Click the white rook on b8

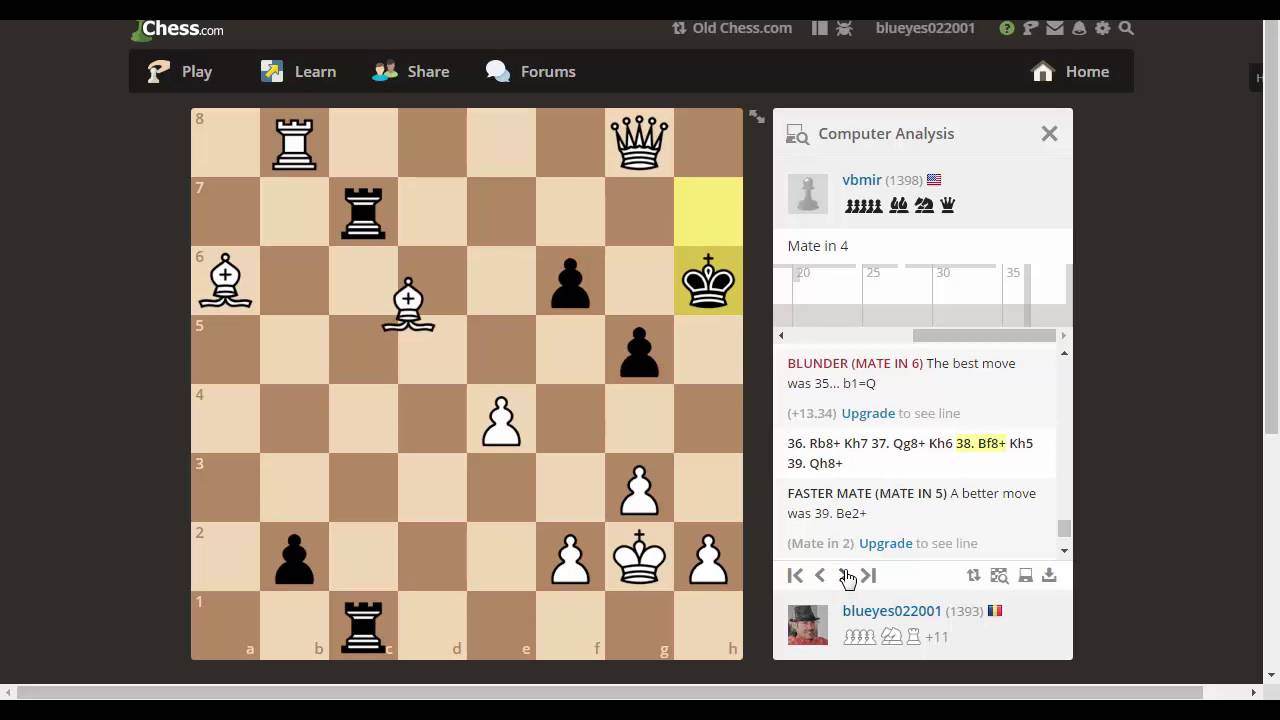(294, 142)
